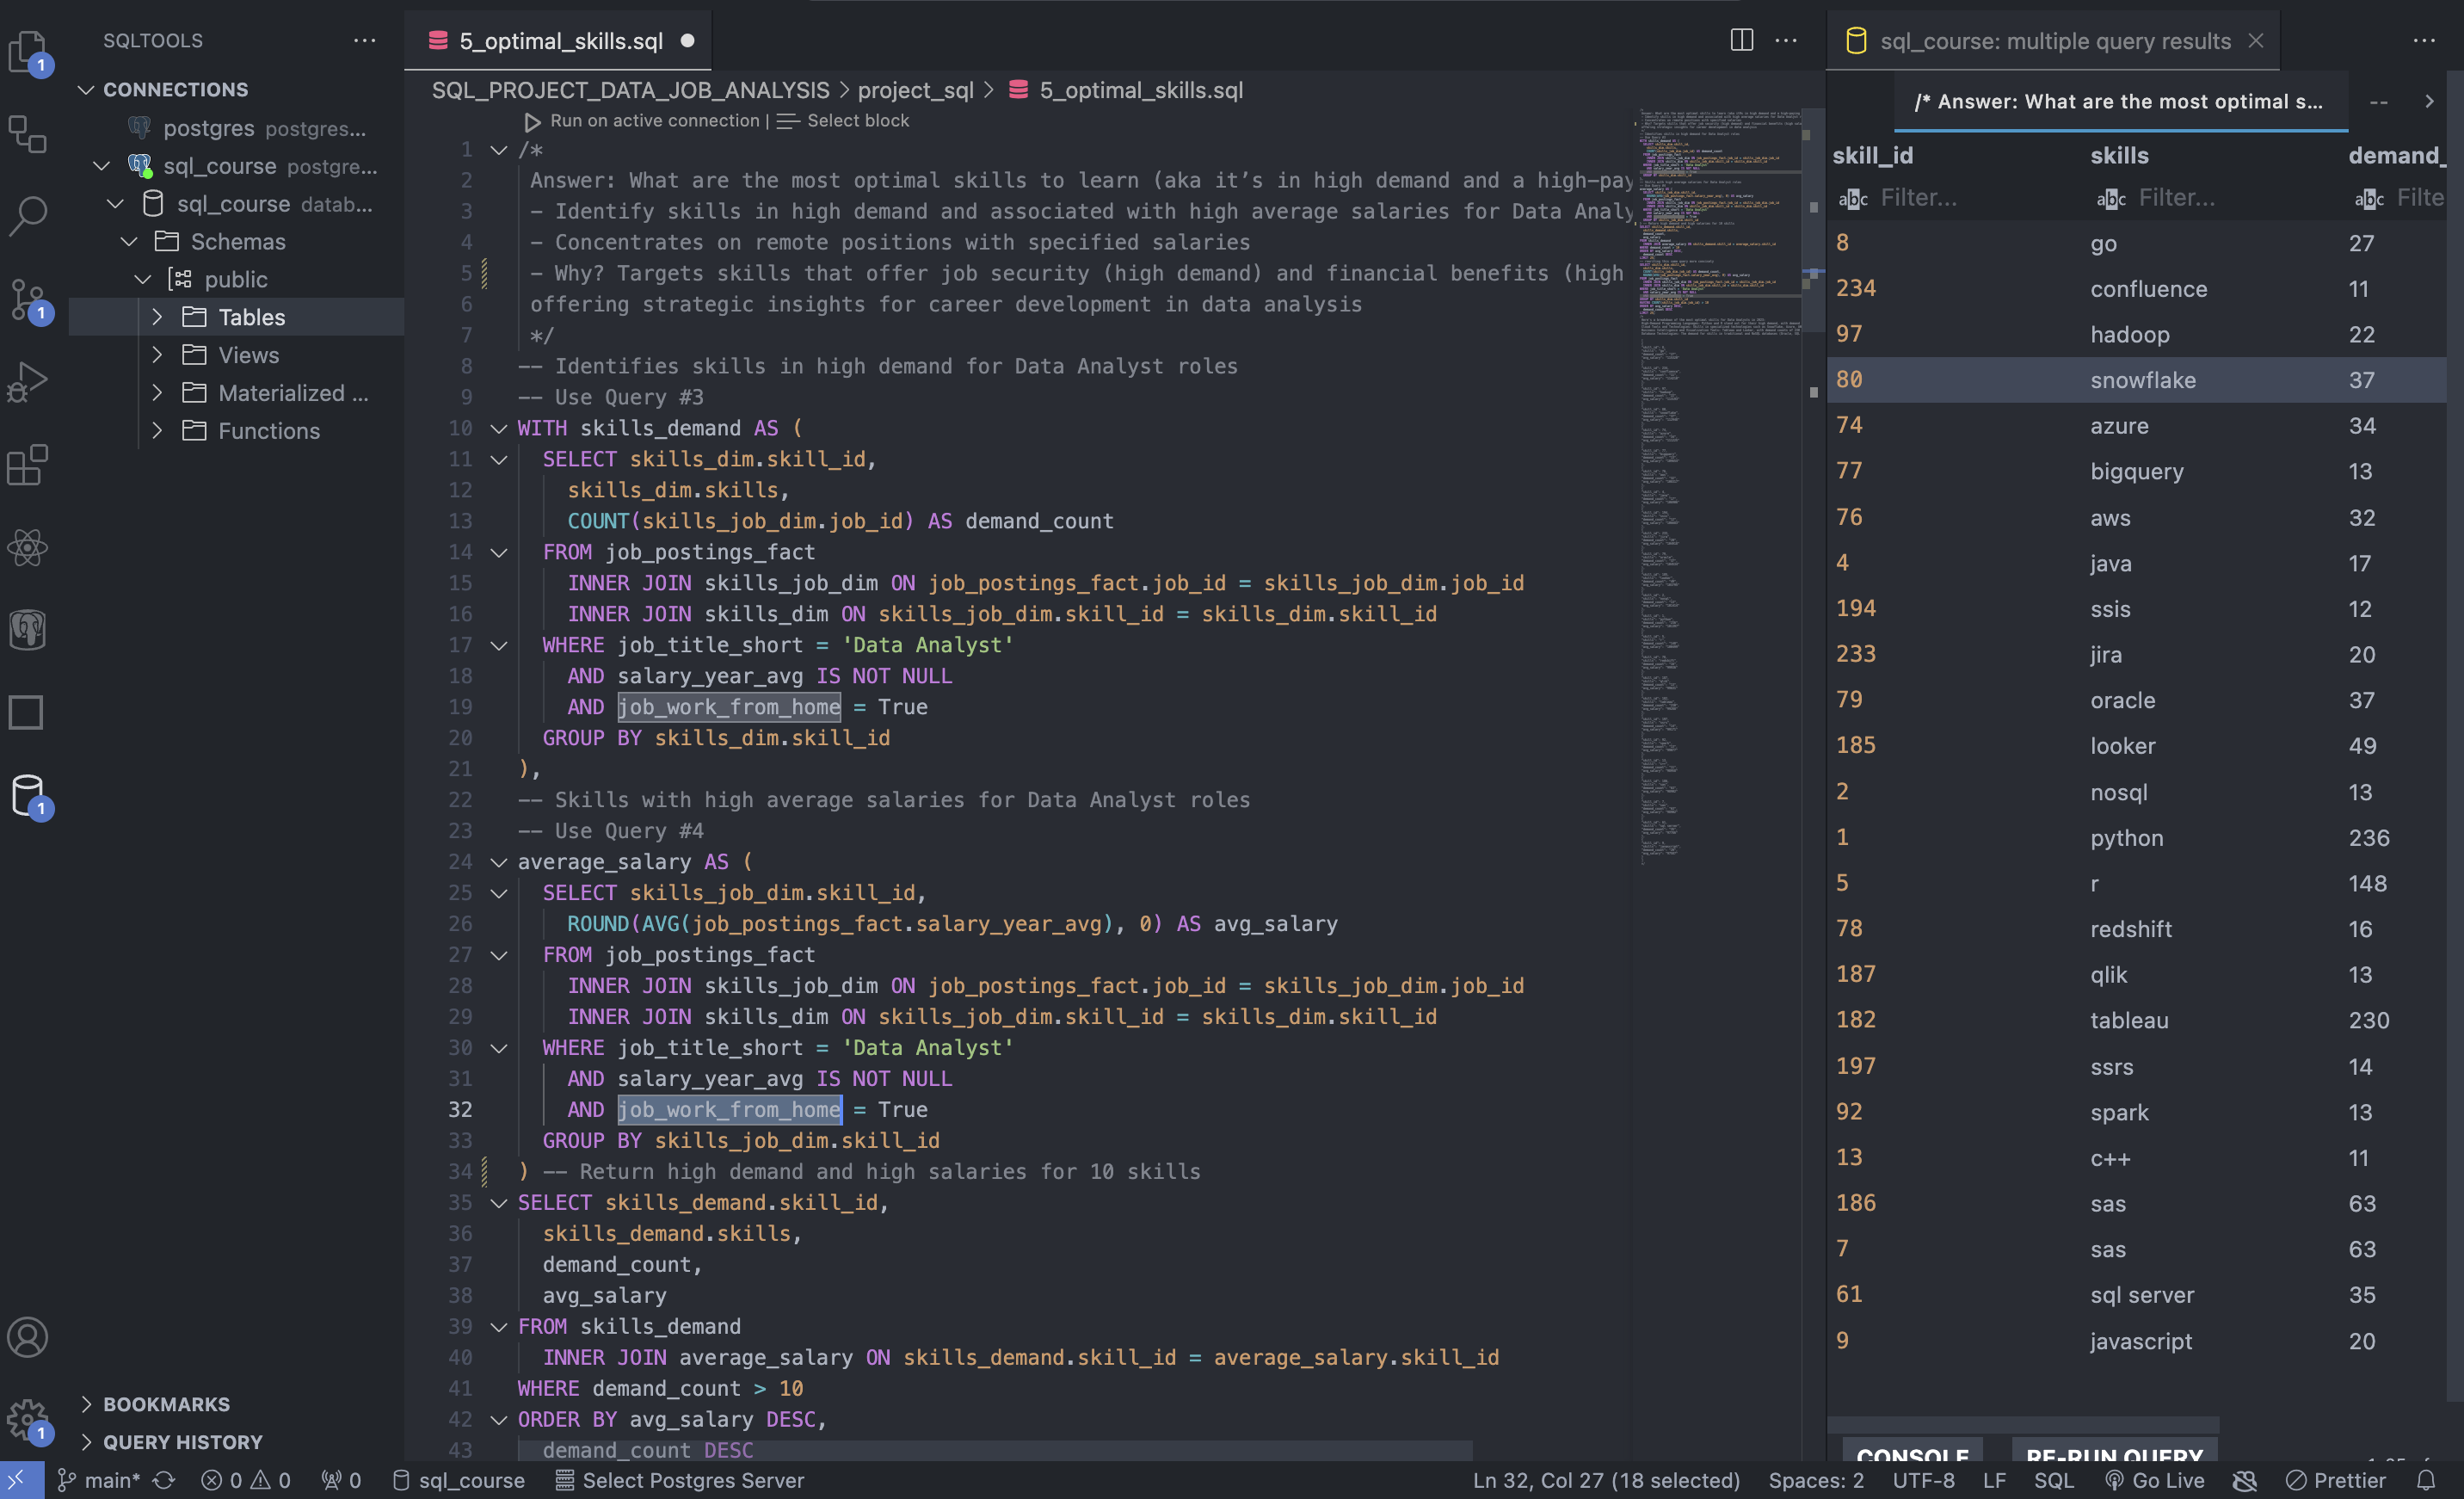This screenshot has height=1499, width=2464.
Task: Select the postgres connection in tree
Action: (237, 128)
